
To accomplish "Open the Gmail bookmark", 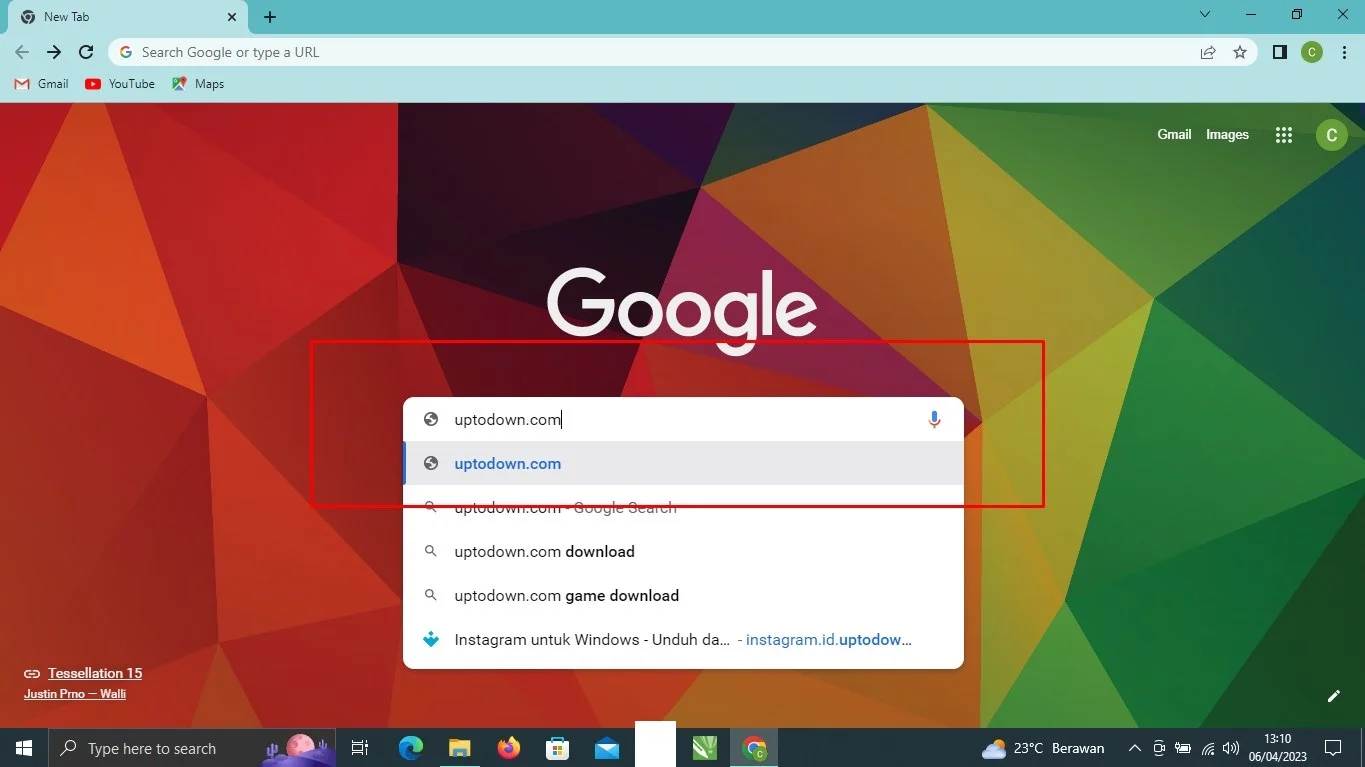I will click(42, 84).
